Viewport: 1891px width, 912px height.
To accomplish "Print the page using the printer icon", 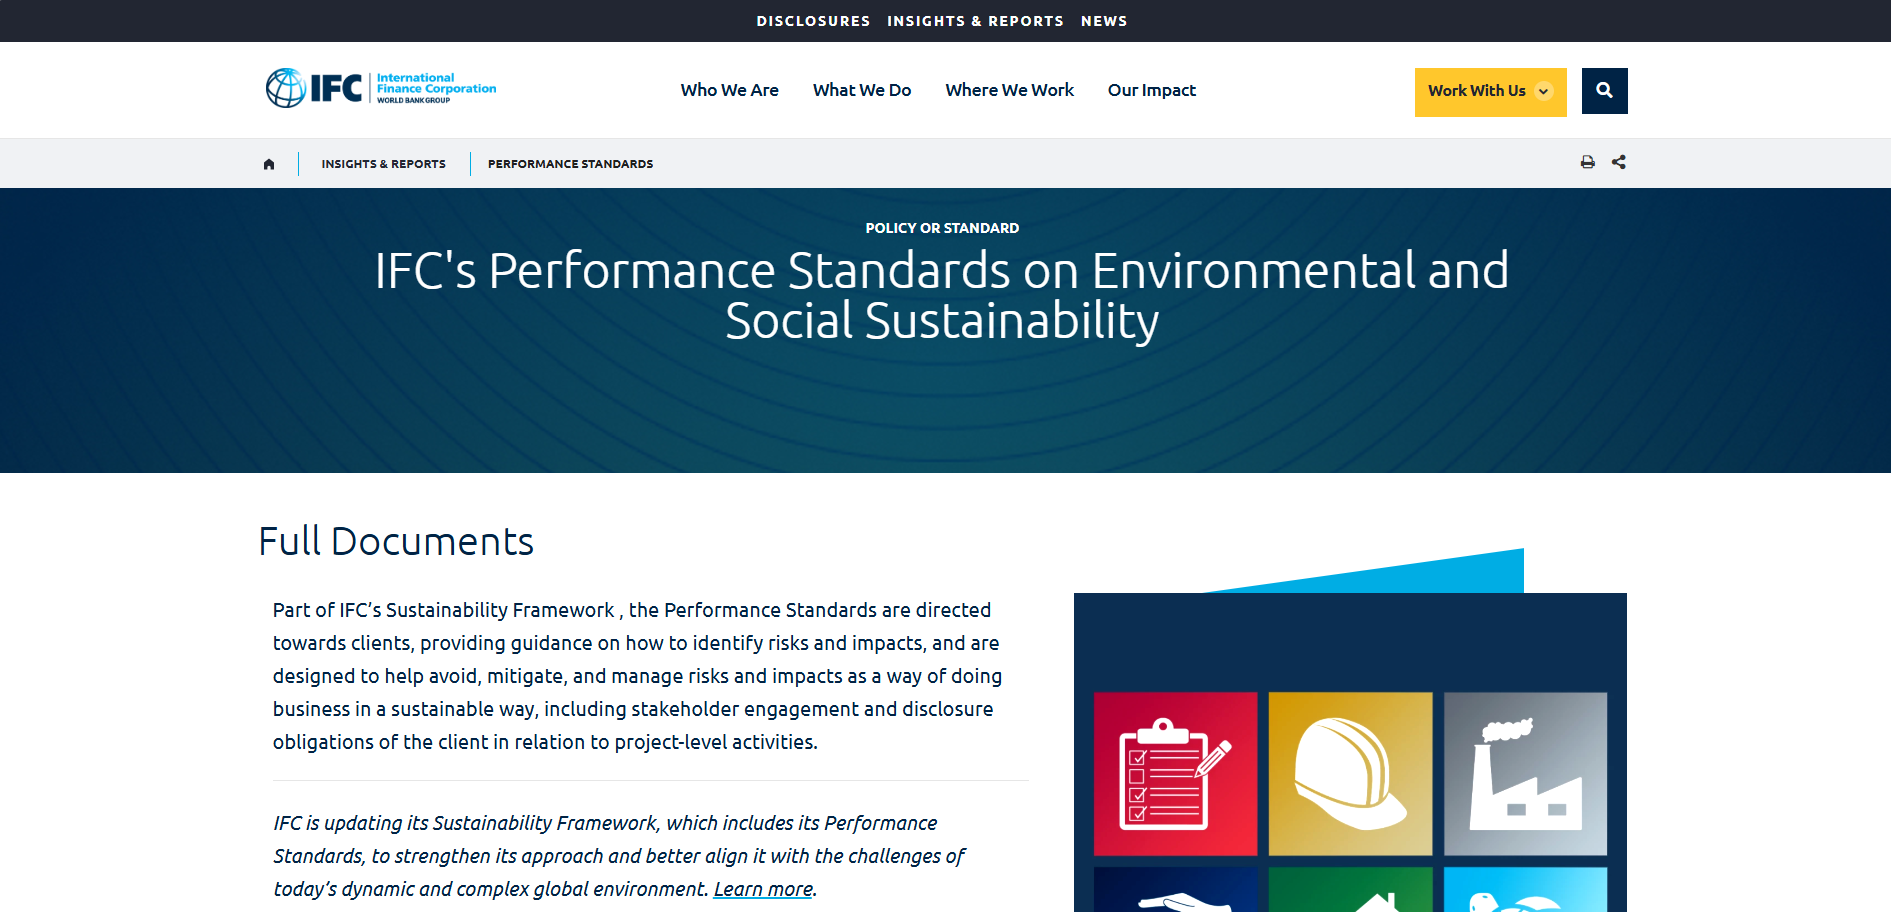I will click(1587, 161).
